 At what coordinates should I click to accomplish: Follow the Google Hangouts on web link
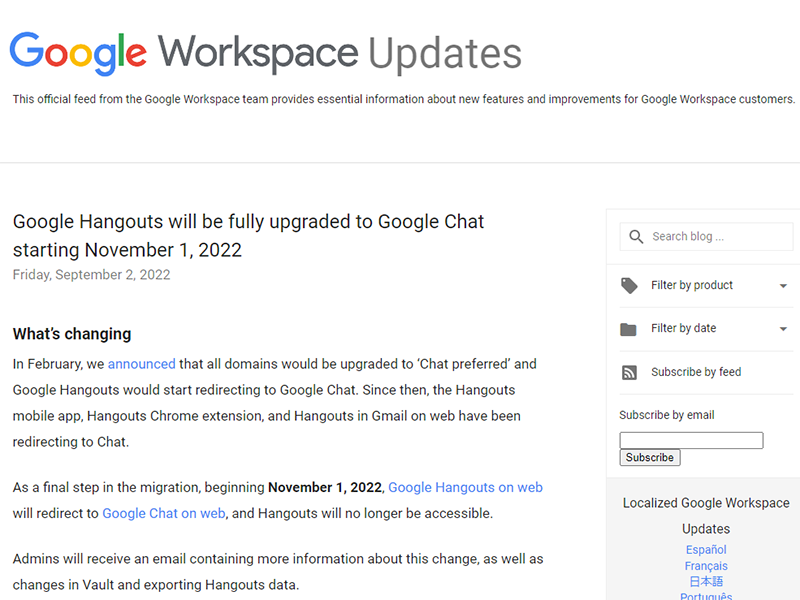(465, 488)
